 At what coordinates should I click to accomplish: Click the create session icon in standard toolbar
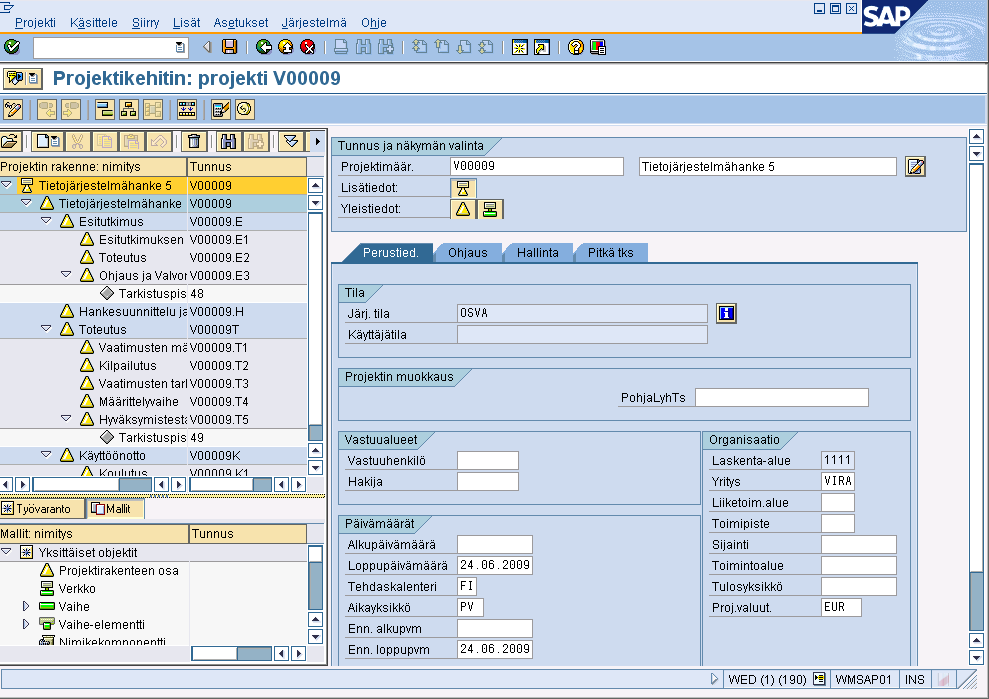pyautogui.click(x=520, y=47)
